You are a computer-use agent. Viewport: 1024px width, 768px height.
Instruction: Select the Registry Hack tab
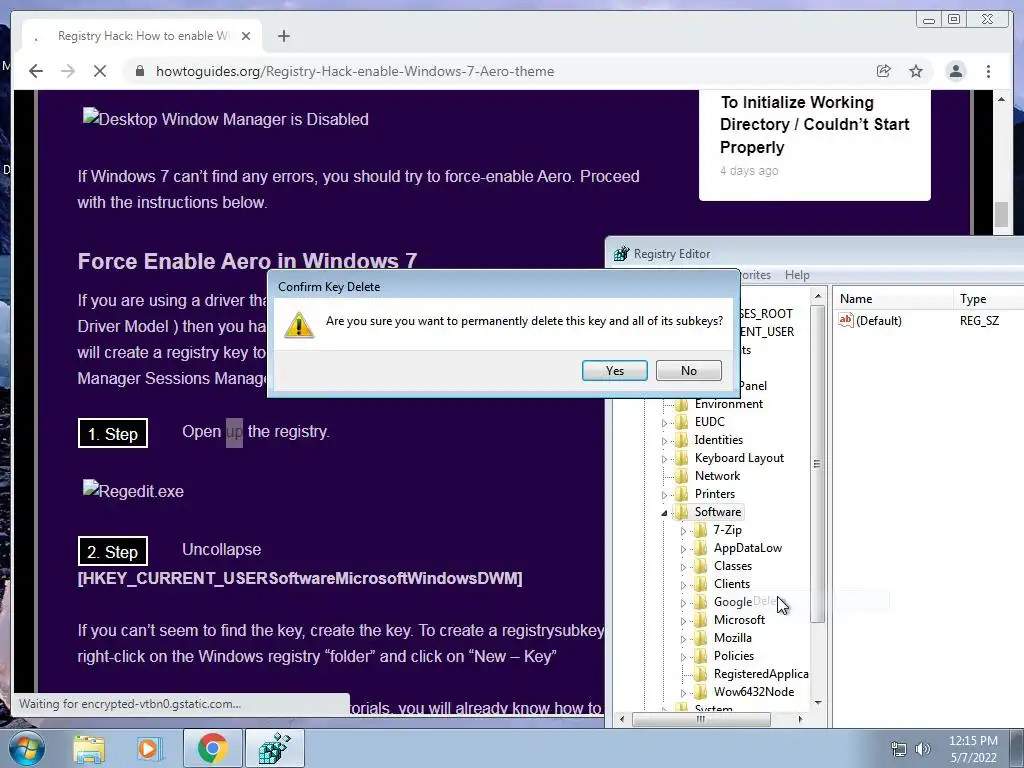point(142,36)
